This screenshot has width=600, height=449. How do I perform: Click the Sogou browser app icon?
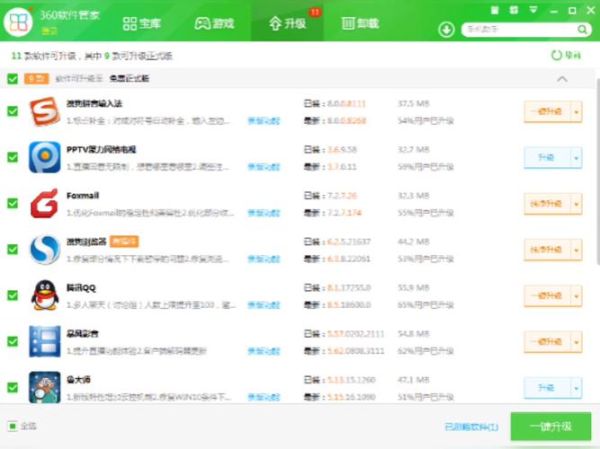click(45, 250)
